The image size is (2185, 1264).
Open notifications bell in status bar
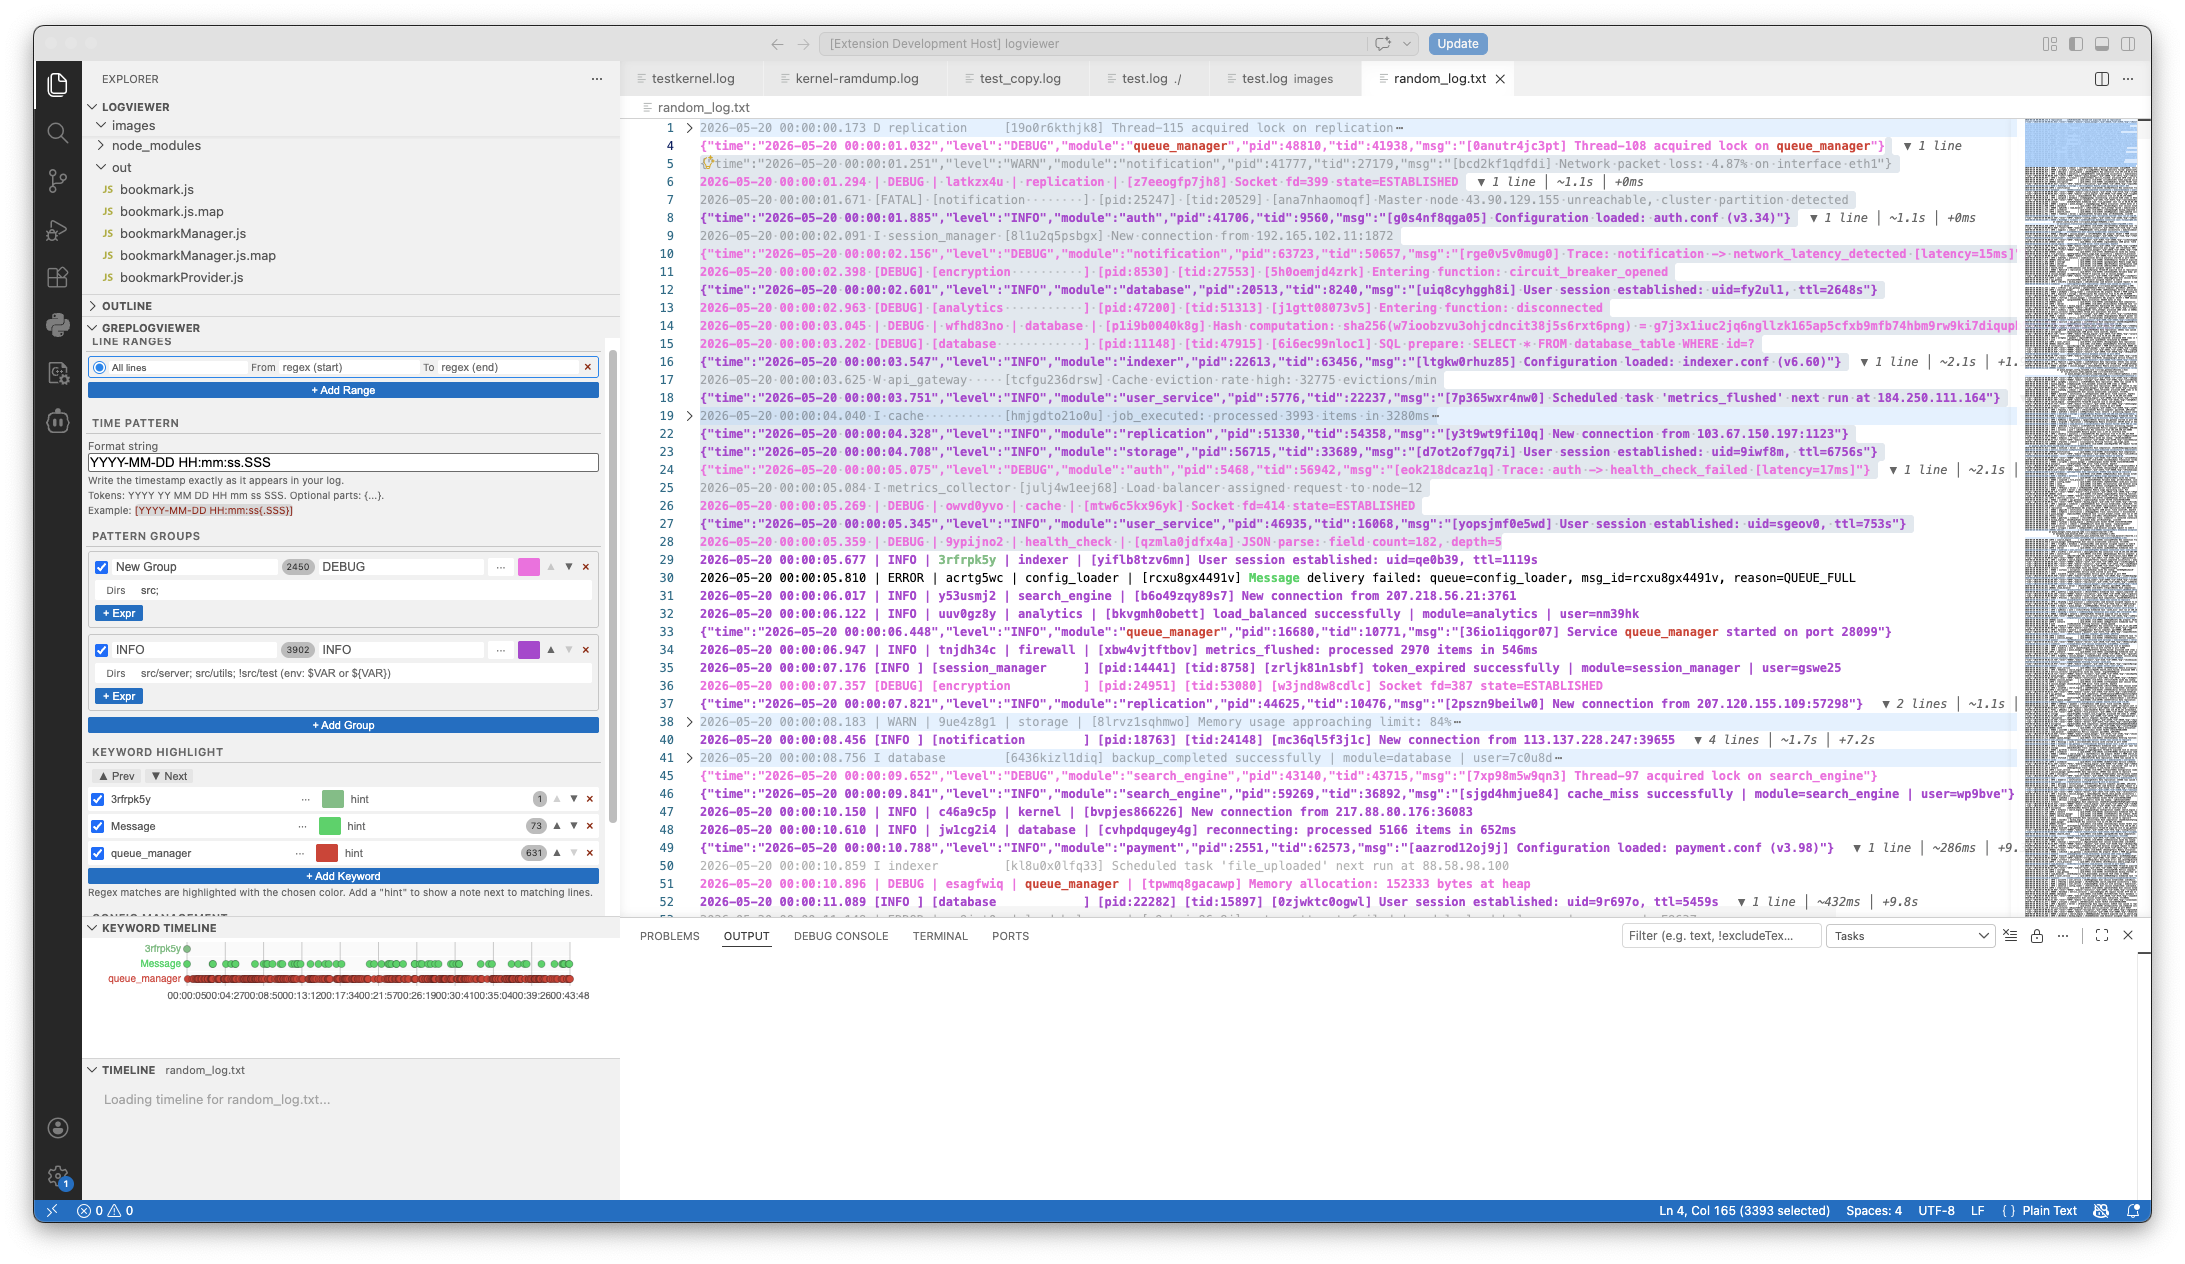[x=2133, y=1210]
